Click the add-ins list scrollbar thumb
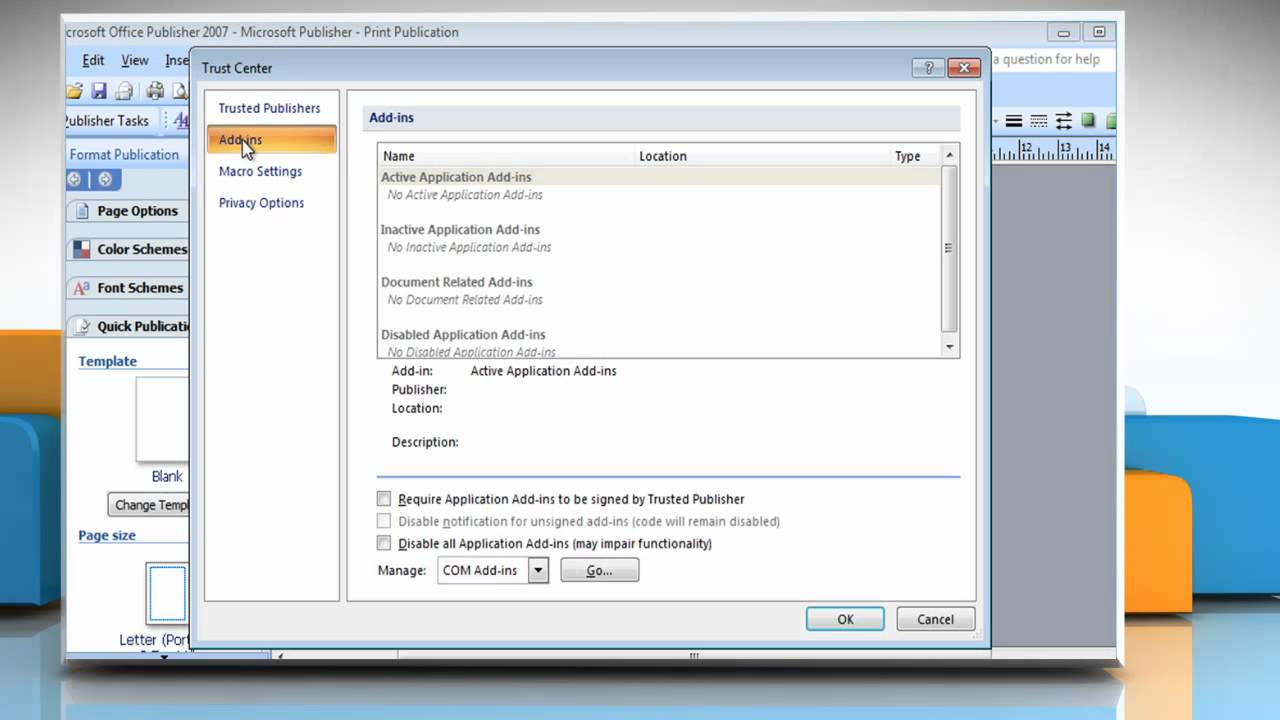Image resolution: width=1280 pixels, height=720 pixels. tap(950, 248)
